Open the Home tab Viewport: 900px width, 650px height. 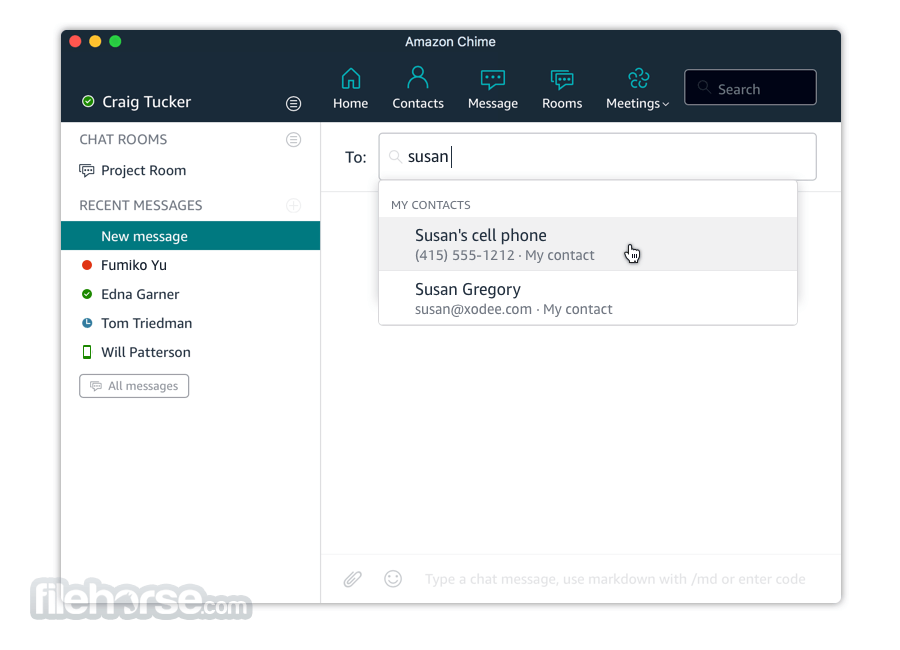tap(350, 89)
